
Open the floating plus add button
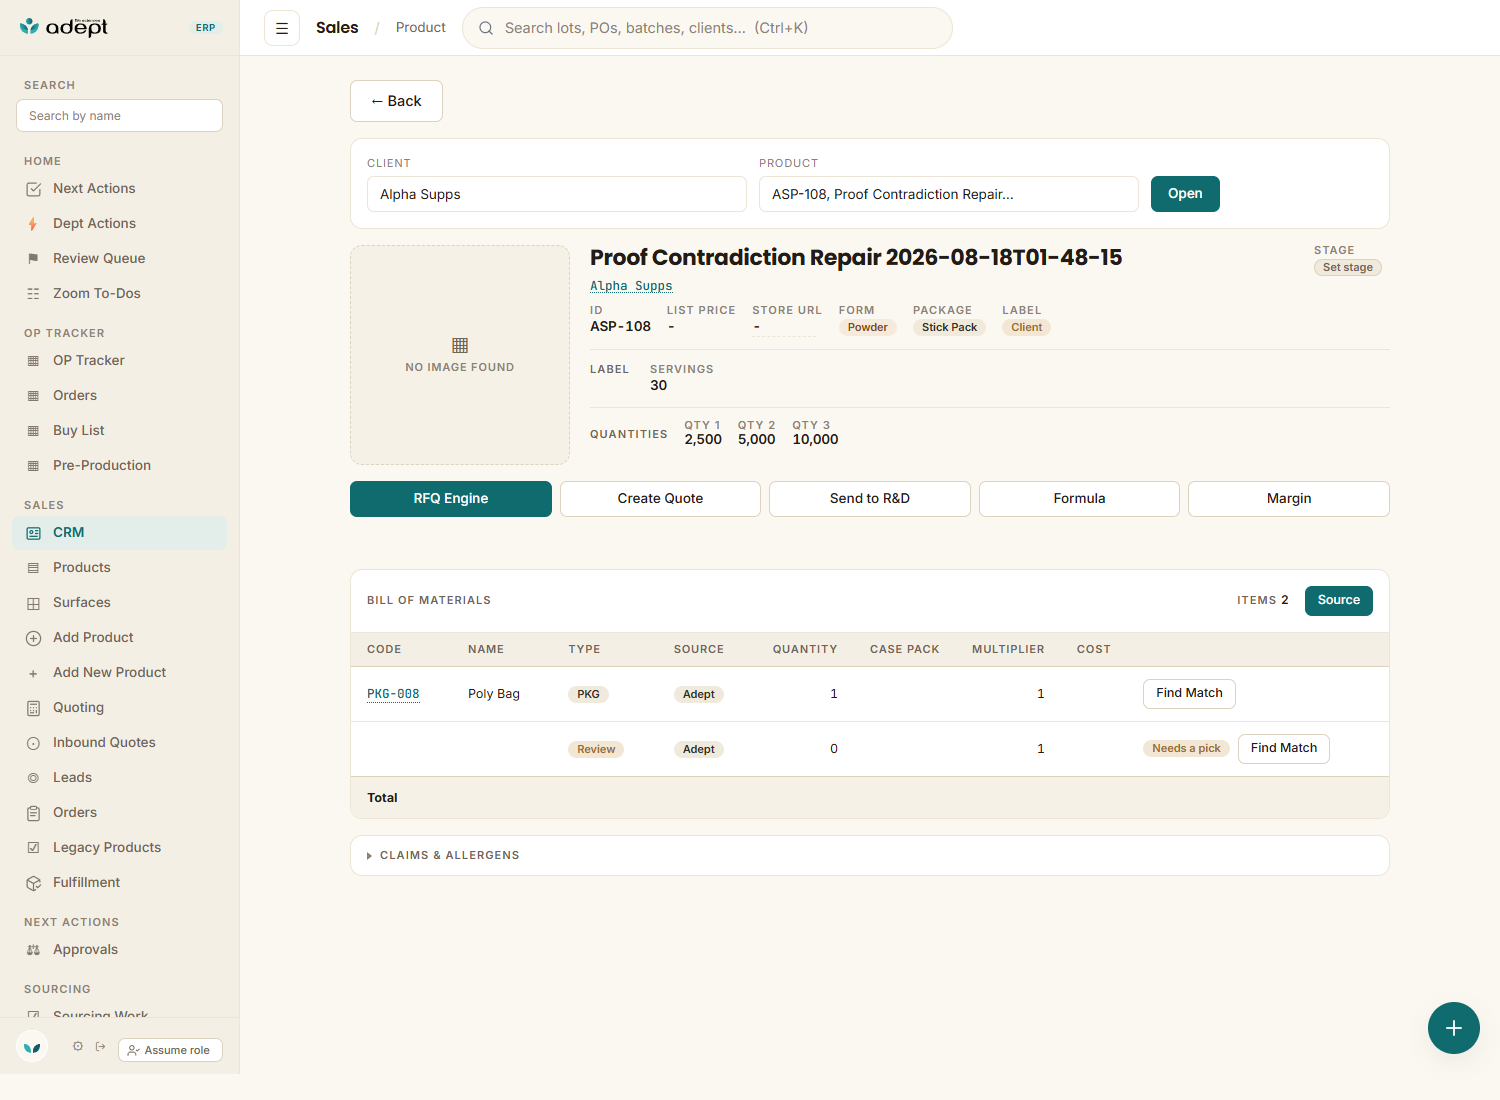tap(1454, 1028)
